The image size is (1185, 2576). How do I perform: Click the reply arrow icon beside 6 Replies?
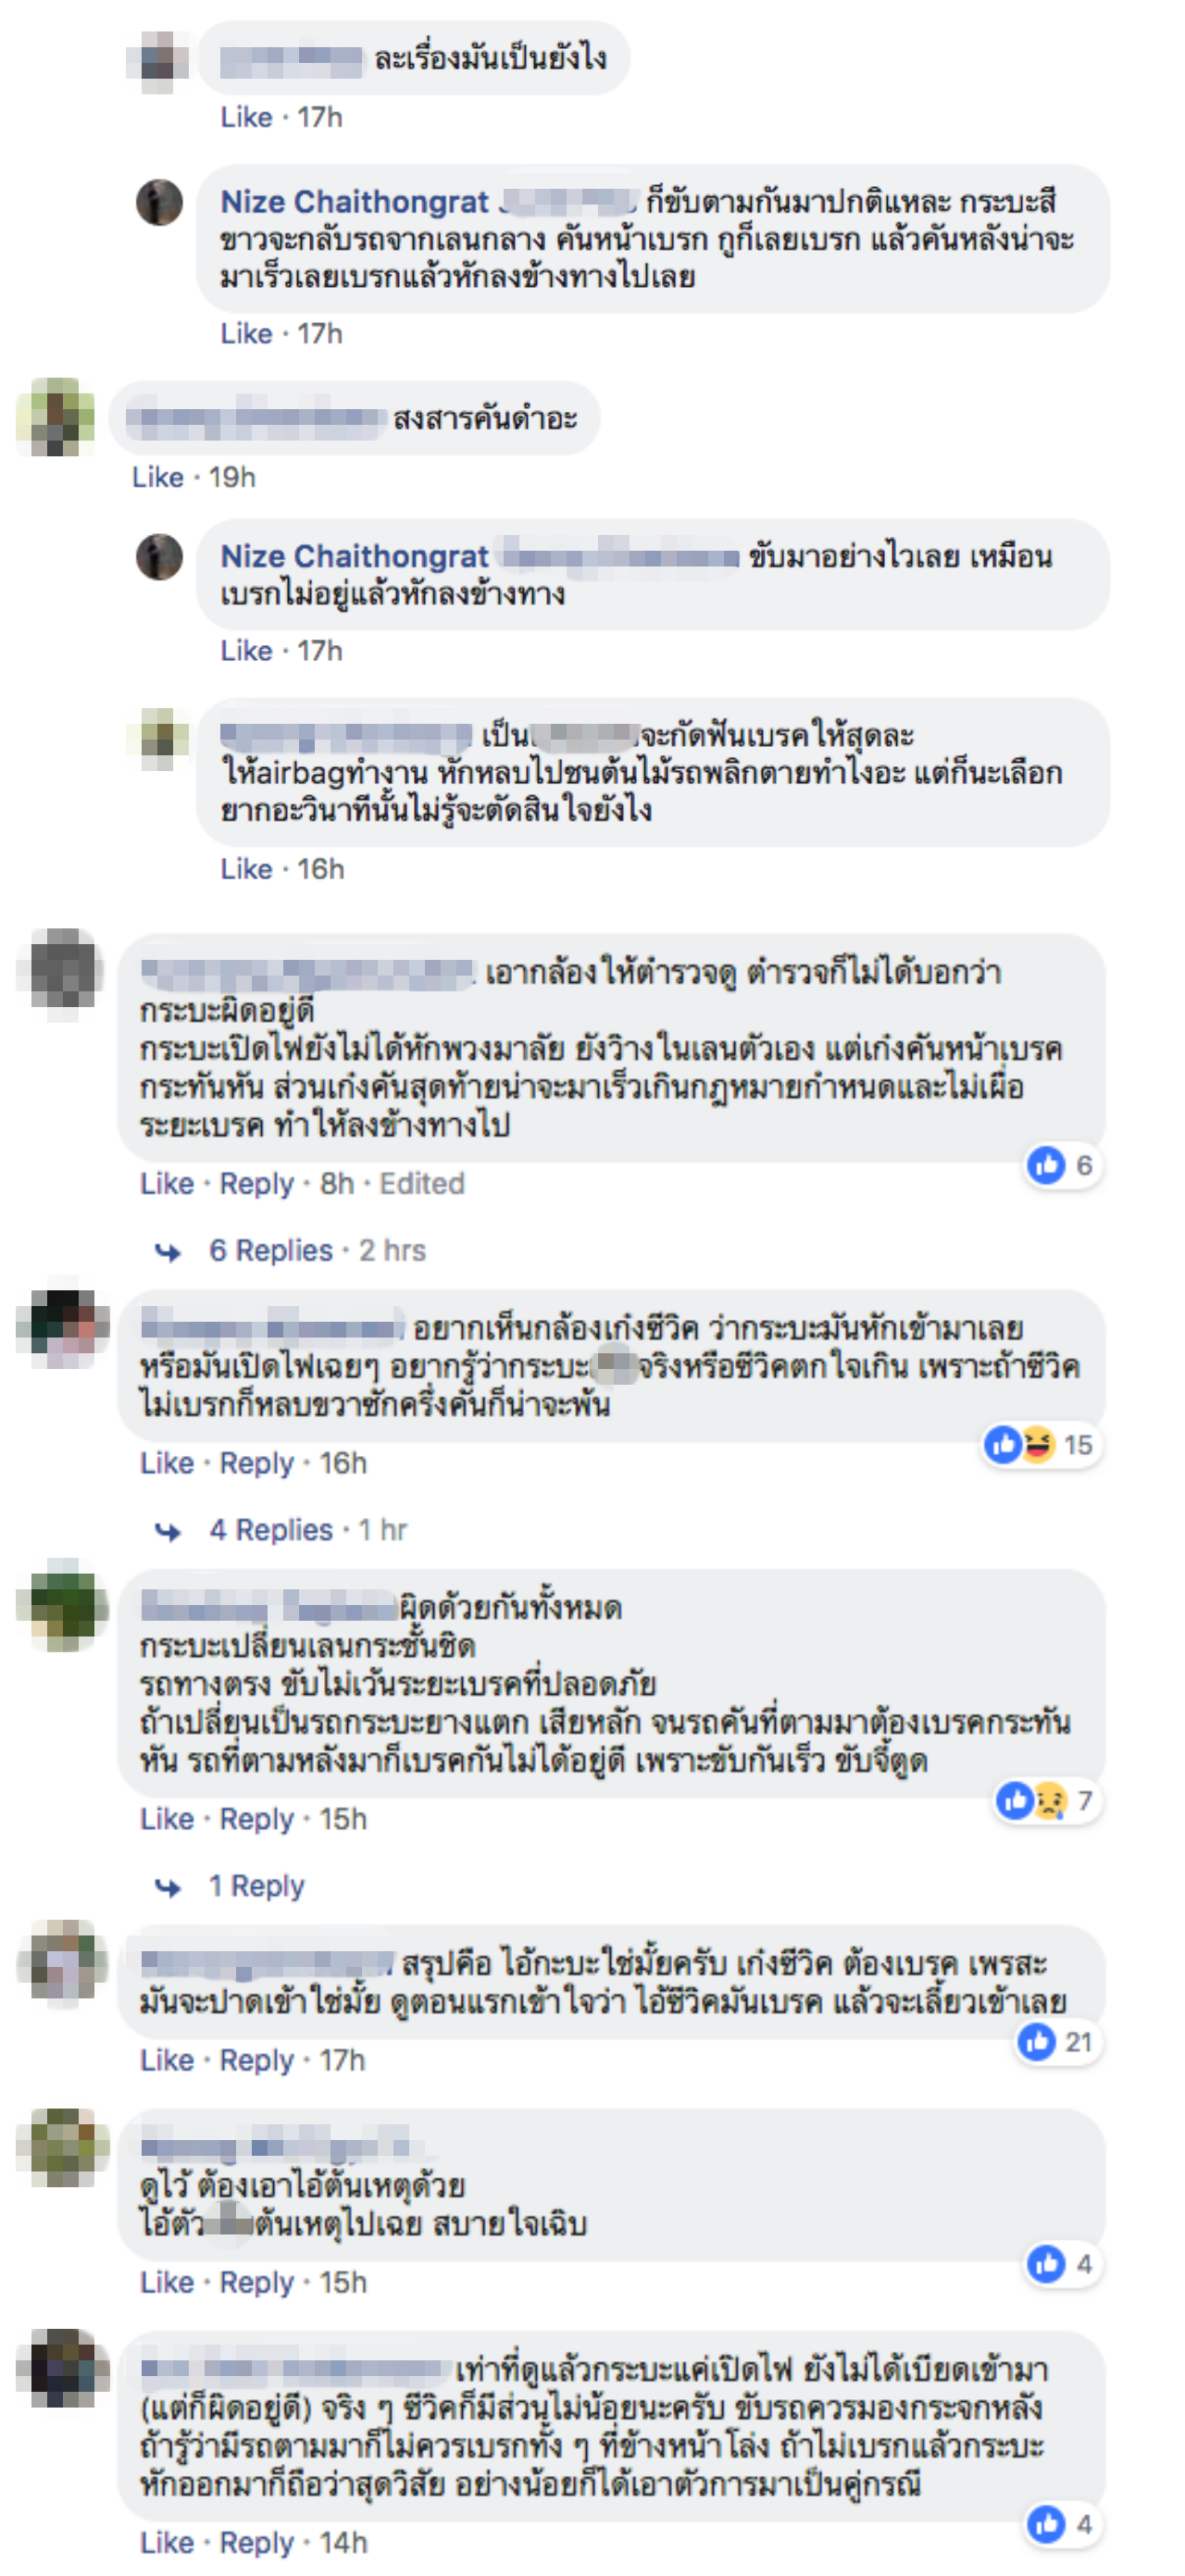pos(168,1252)
